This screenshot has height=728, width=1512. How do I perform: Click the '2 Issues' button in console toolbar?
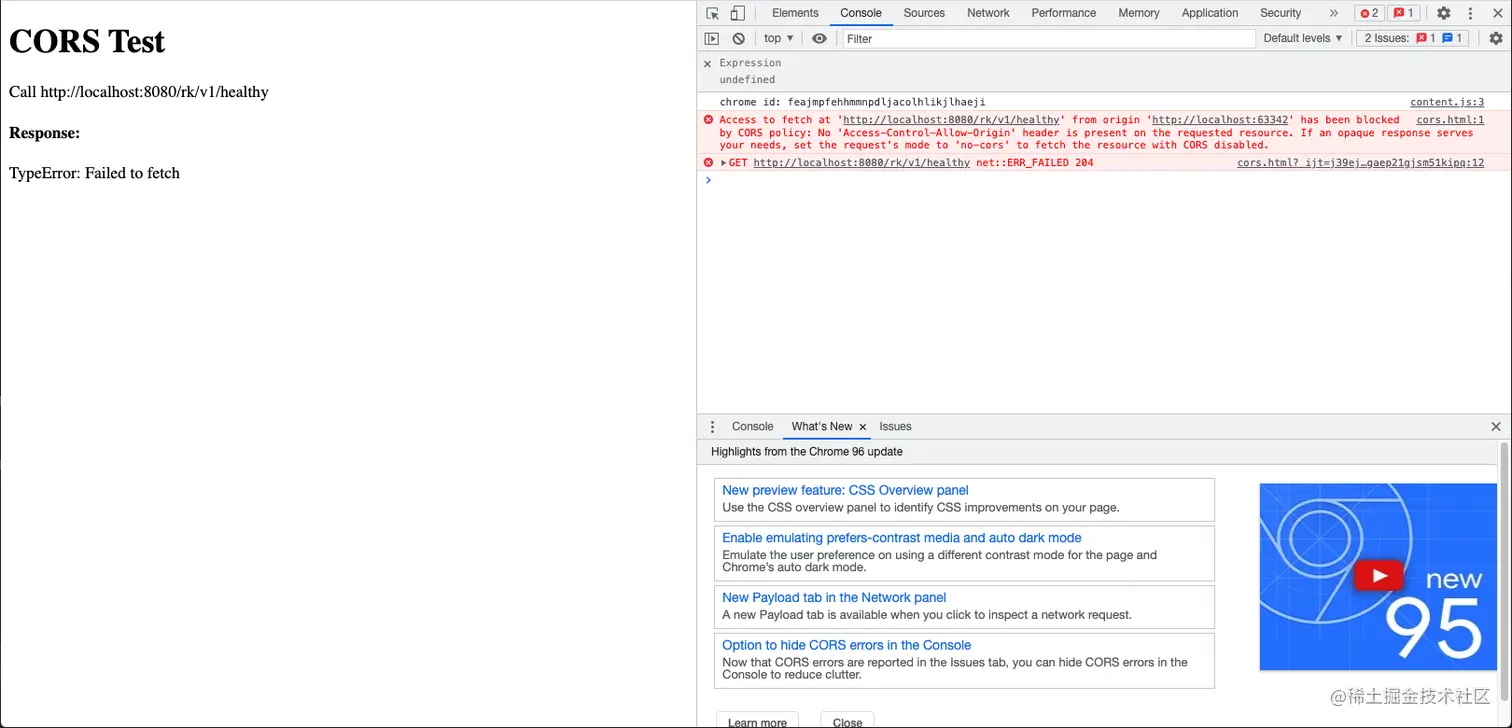point(1412,38)
